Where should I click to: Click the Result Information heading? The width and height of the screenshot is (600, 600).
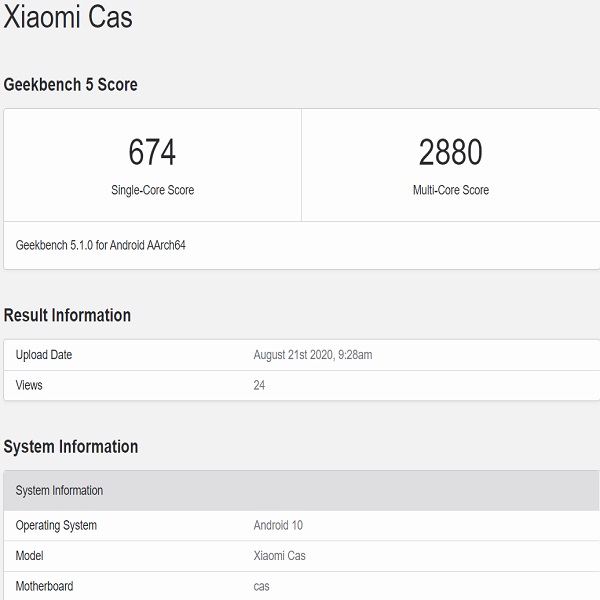[67, 315]
